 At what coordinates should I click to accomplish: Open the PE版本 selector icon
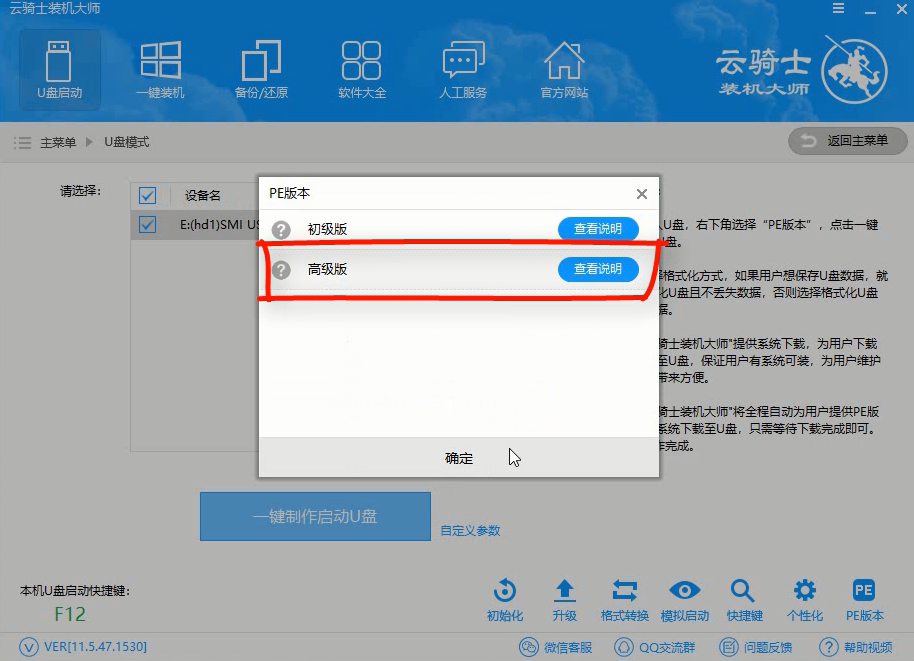(x=863, y=597)
